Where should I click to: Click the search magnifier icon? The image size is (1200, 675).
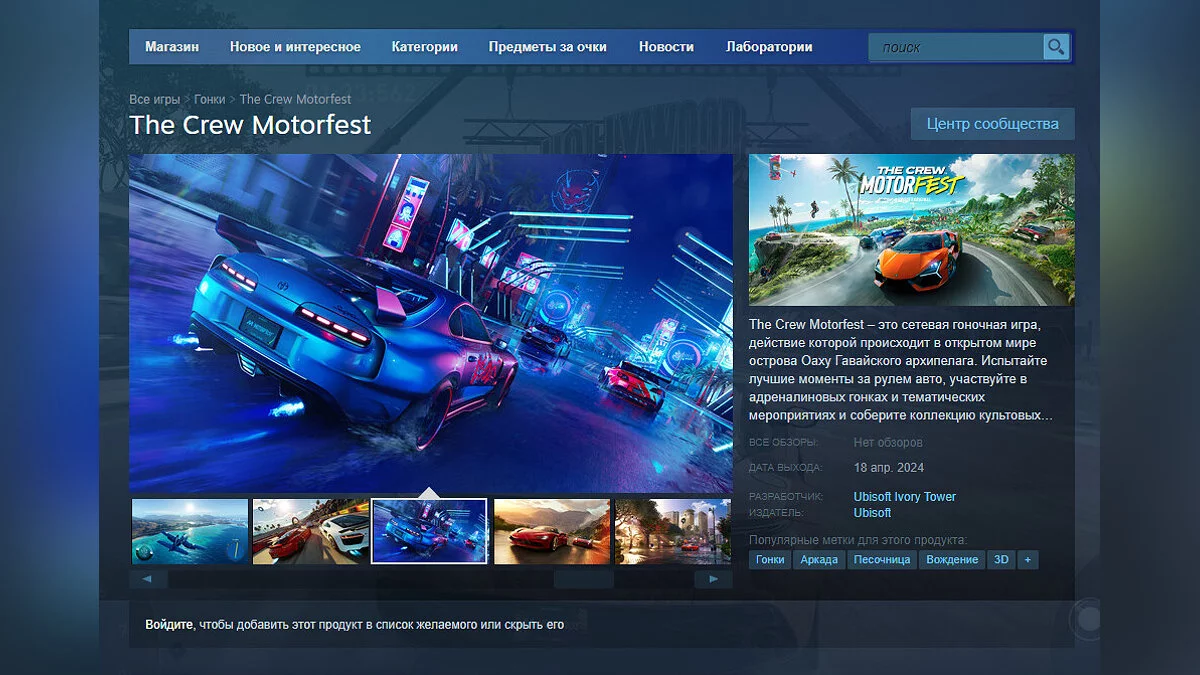(x=1056, y=47)
